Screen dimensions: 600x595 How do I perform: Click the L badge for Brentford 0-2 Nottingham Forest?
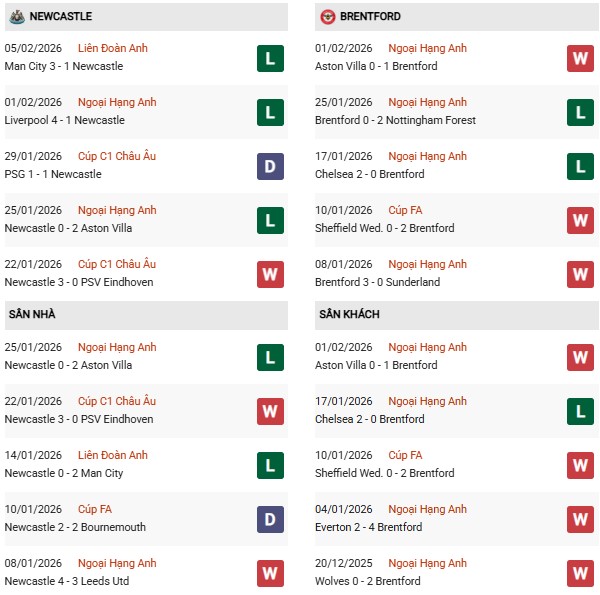[x=580, y=112]
